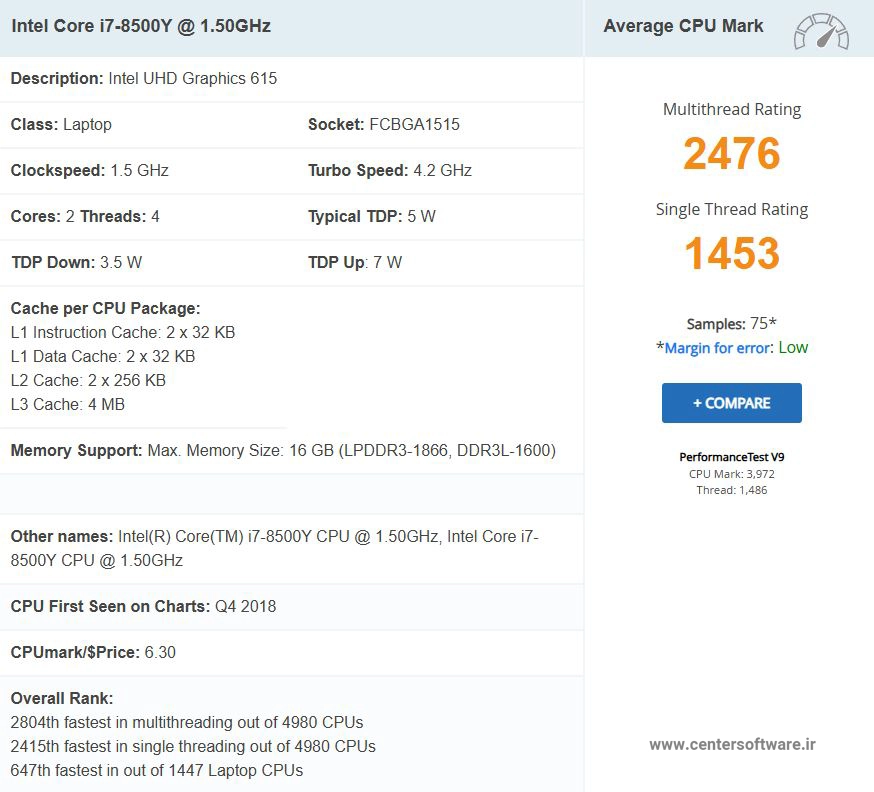Select multithread rating value 2476
This screenshot has width=874, height=792.
[x=731, y=153]
